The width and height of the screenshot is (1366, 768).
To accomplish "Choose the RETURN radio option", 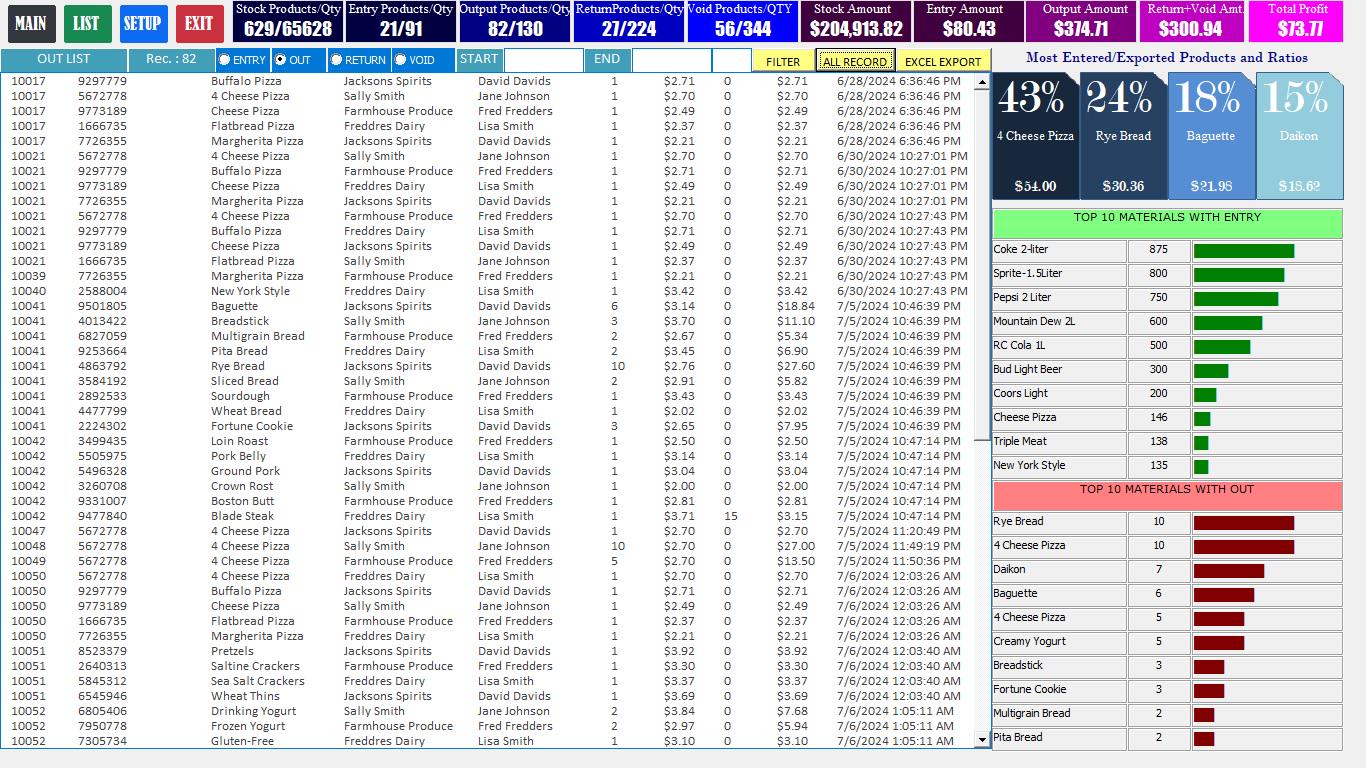I will pos(358,60).
